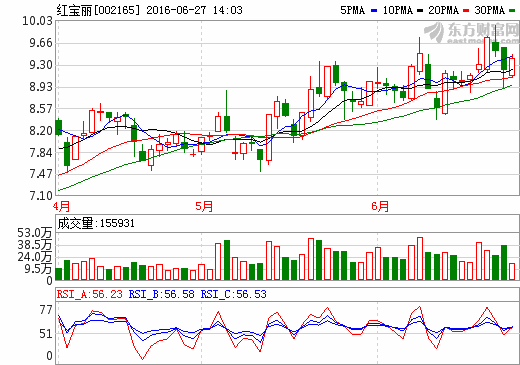Viewport: 520px width, 365px height.
Task: Click the red 20PMA color marker
Action: [466, 11]
